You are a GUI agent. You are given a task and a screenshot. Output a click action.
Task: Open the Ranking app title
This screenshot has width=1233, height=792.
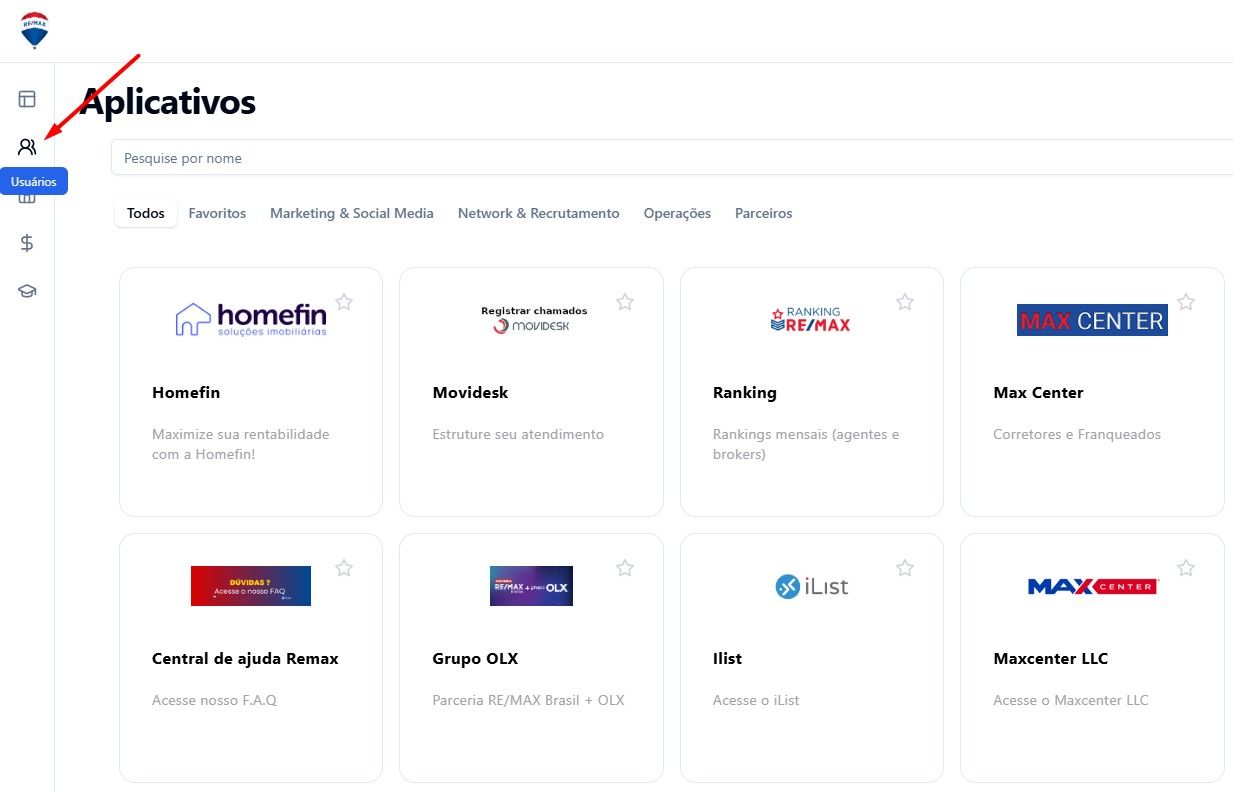(745, 393)
